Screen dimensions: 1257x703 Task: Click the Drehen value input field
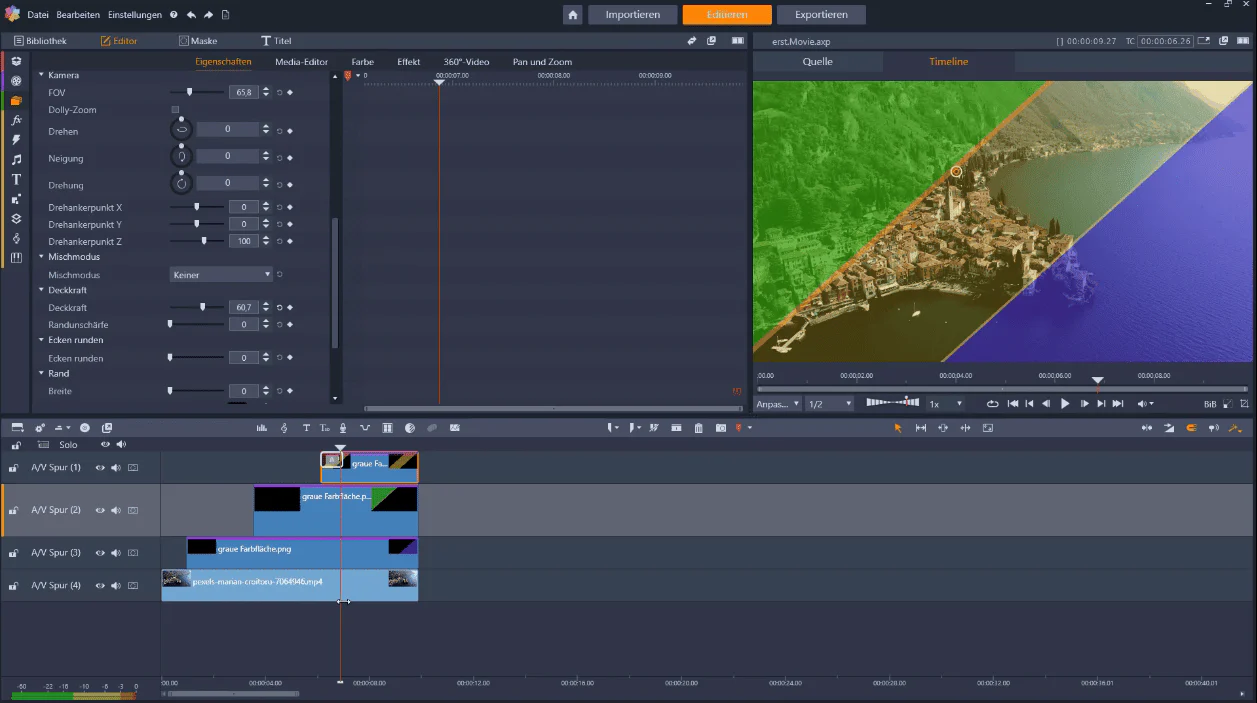227,130
